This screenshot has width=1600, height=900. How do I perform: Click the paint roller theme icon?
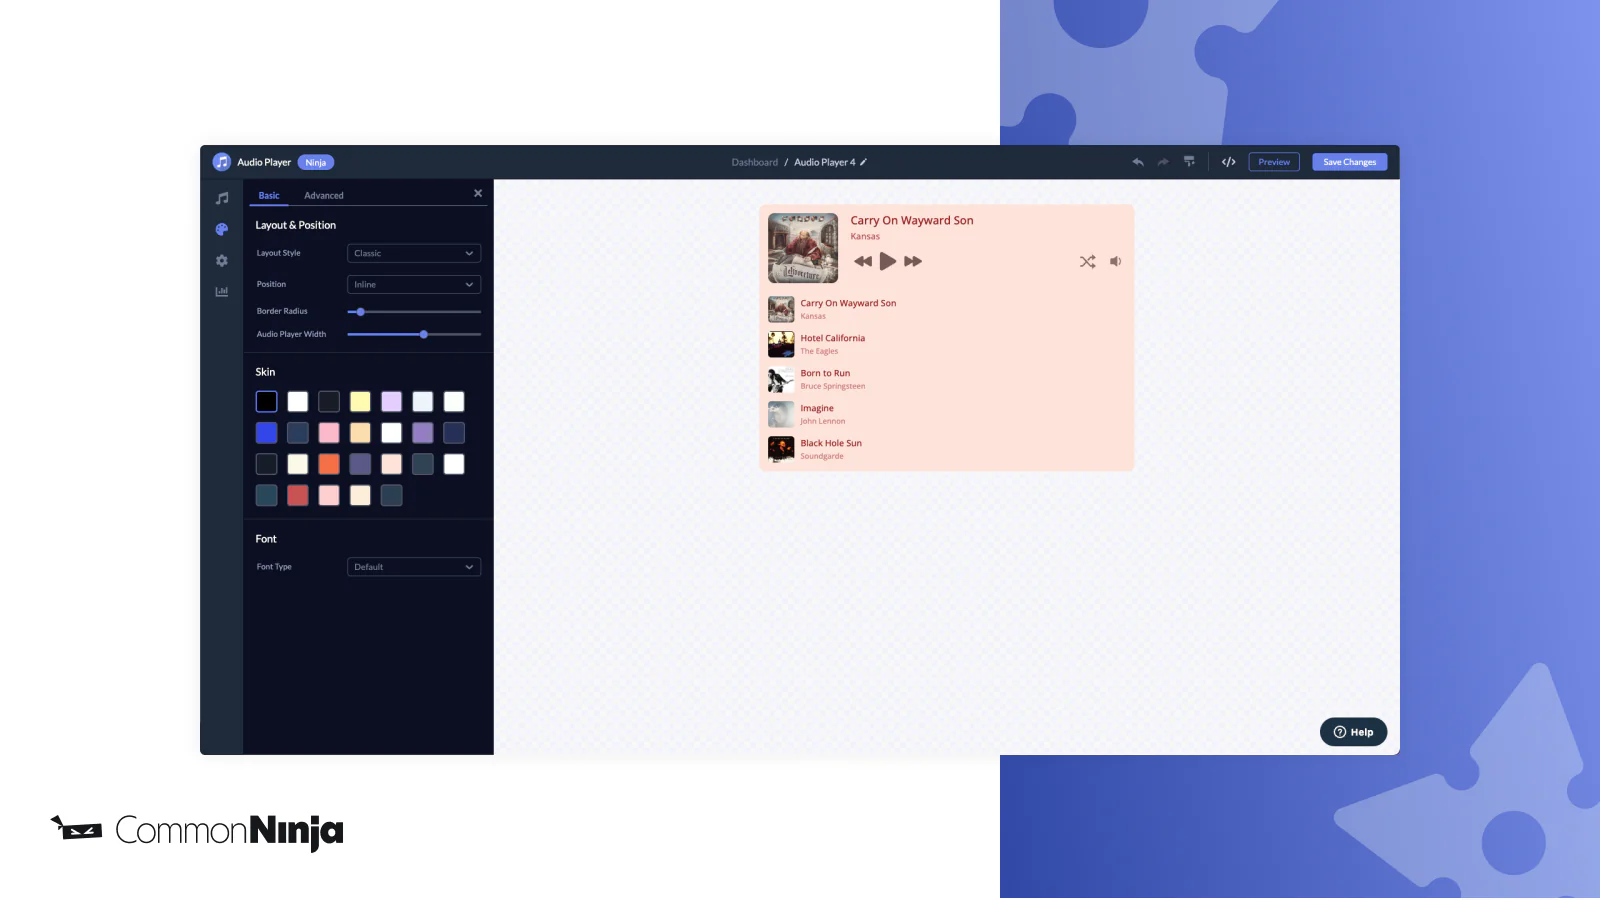pyautogui.click(x=1189, y=161)
